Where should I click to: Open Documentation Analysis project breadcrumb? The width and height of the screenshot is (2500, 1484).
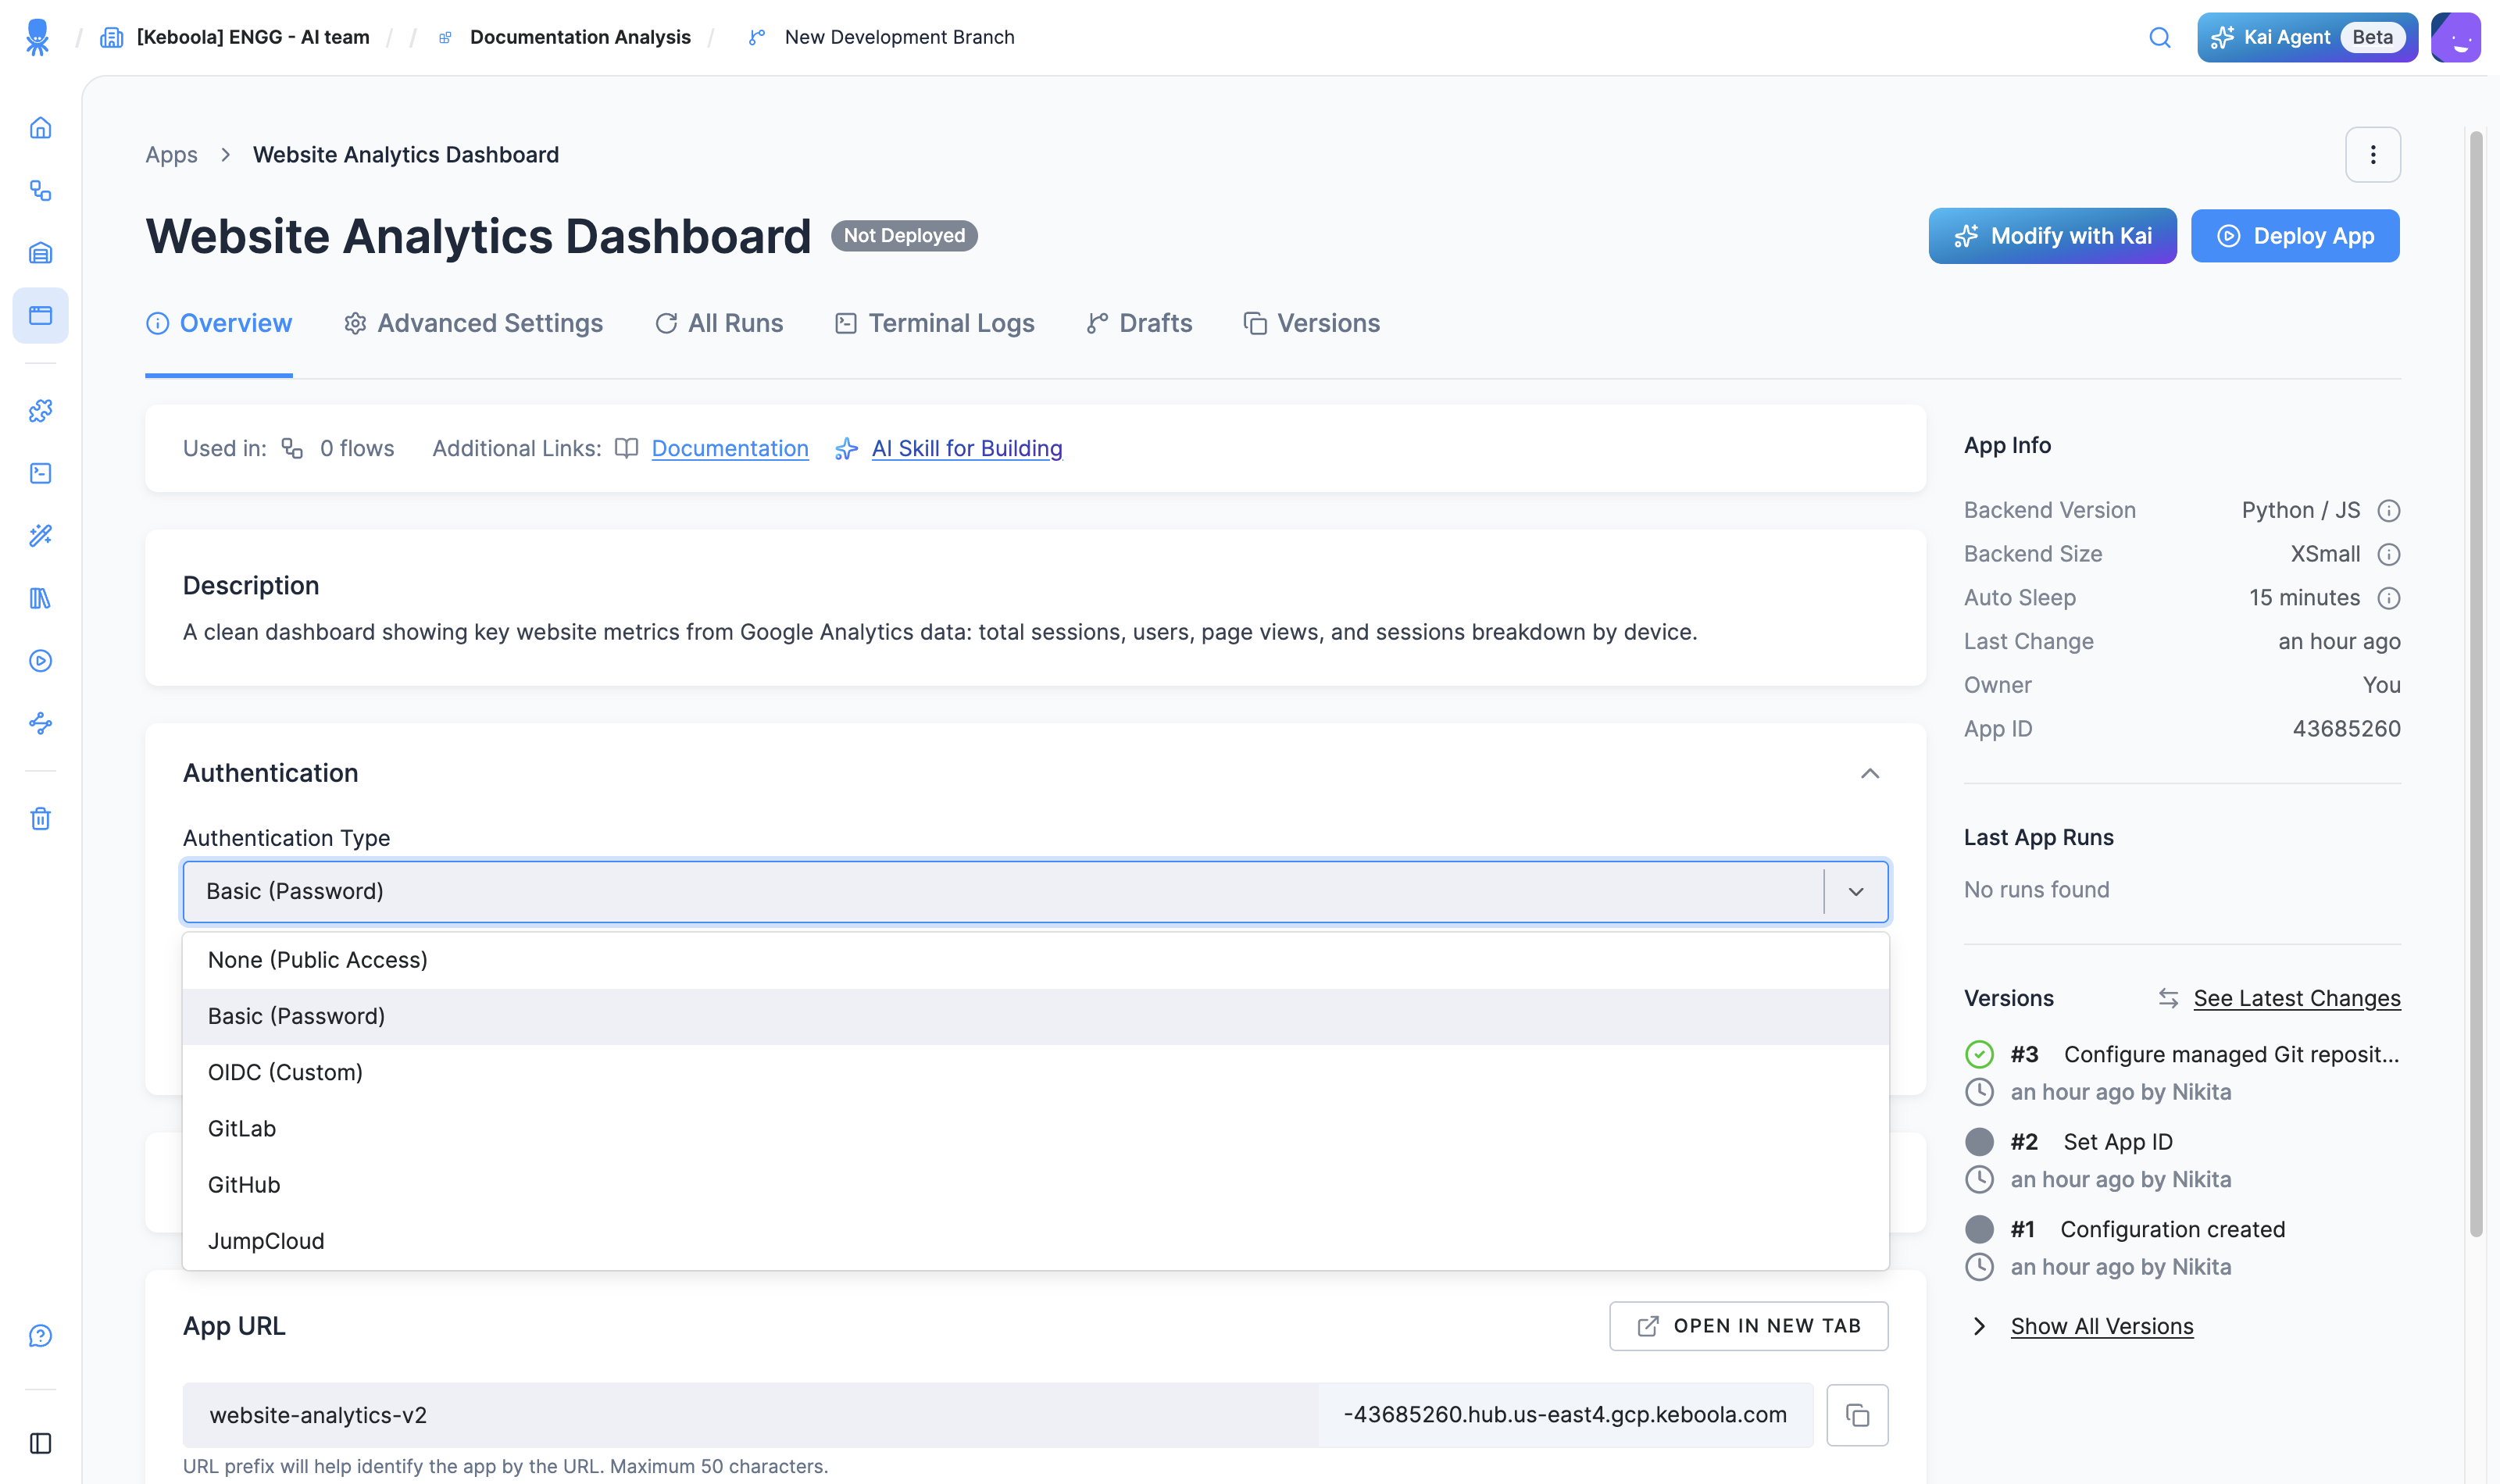pos(580,37)
